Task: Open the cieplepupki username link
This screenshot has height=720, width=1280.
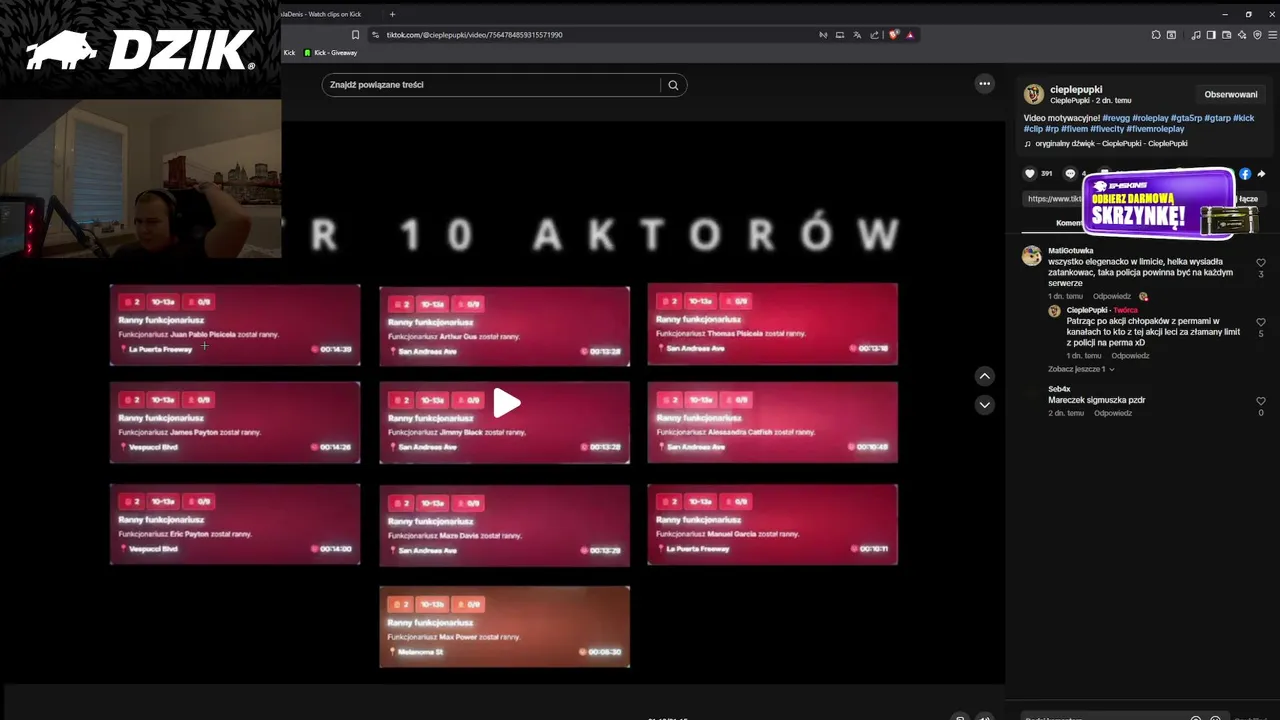Action: point(1076,89)
